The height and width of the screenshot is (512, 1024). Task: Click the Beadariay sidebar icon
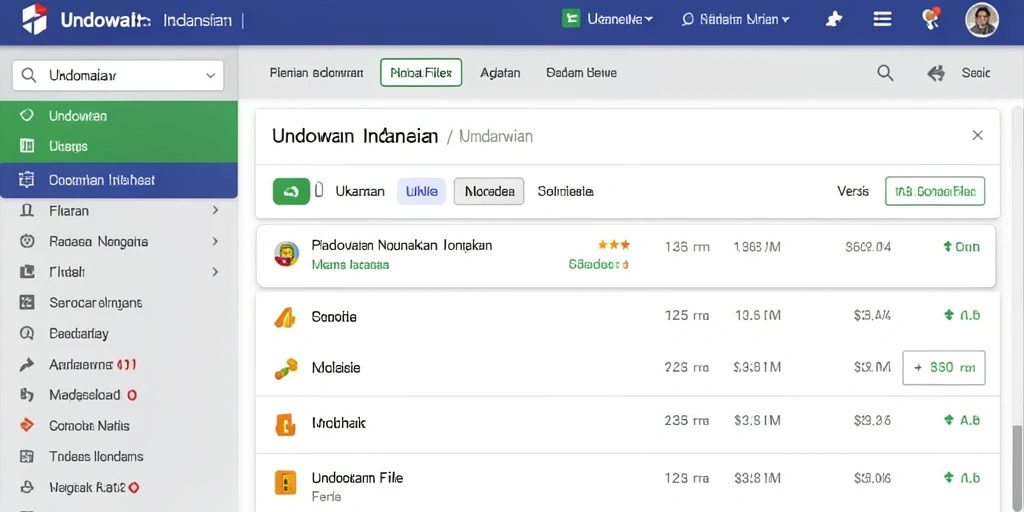27,333
